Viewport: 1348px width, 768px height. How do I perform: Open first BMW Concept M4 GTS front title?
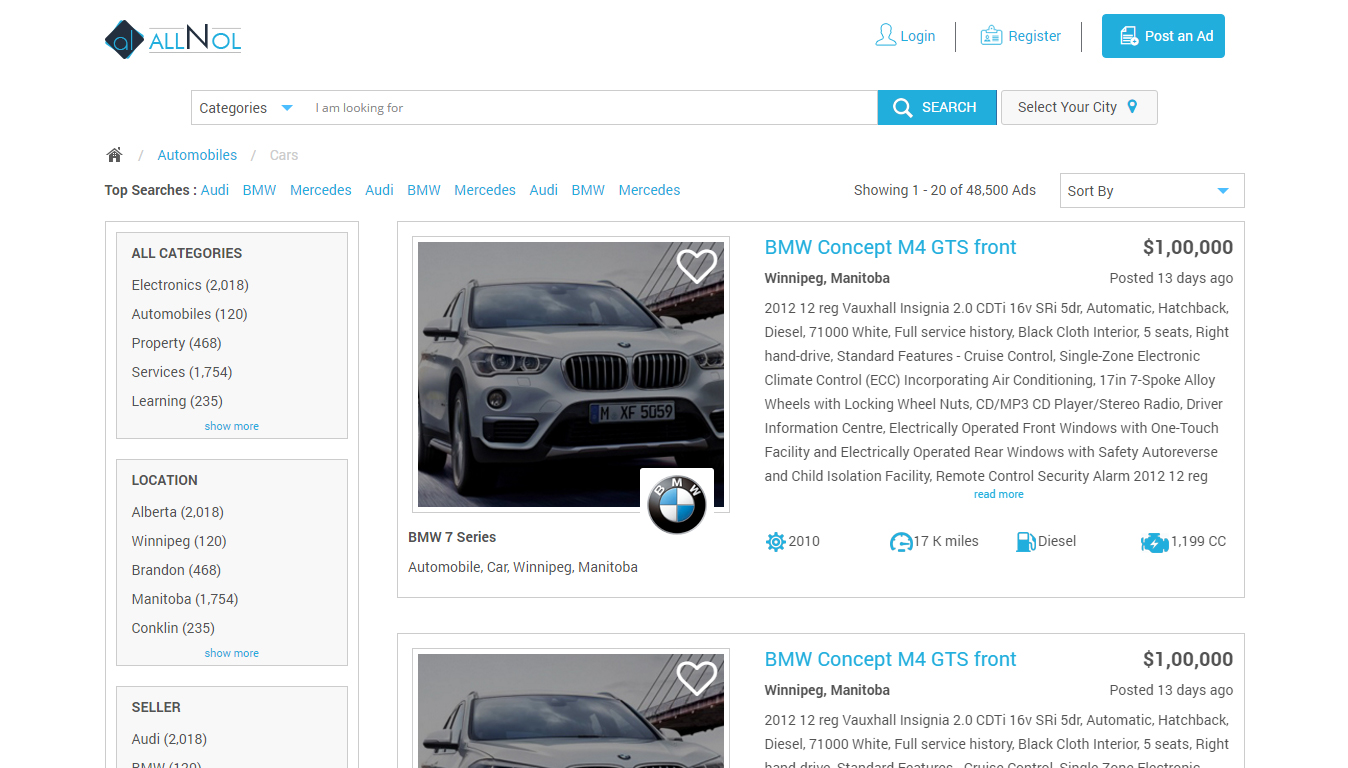[890, 247]
